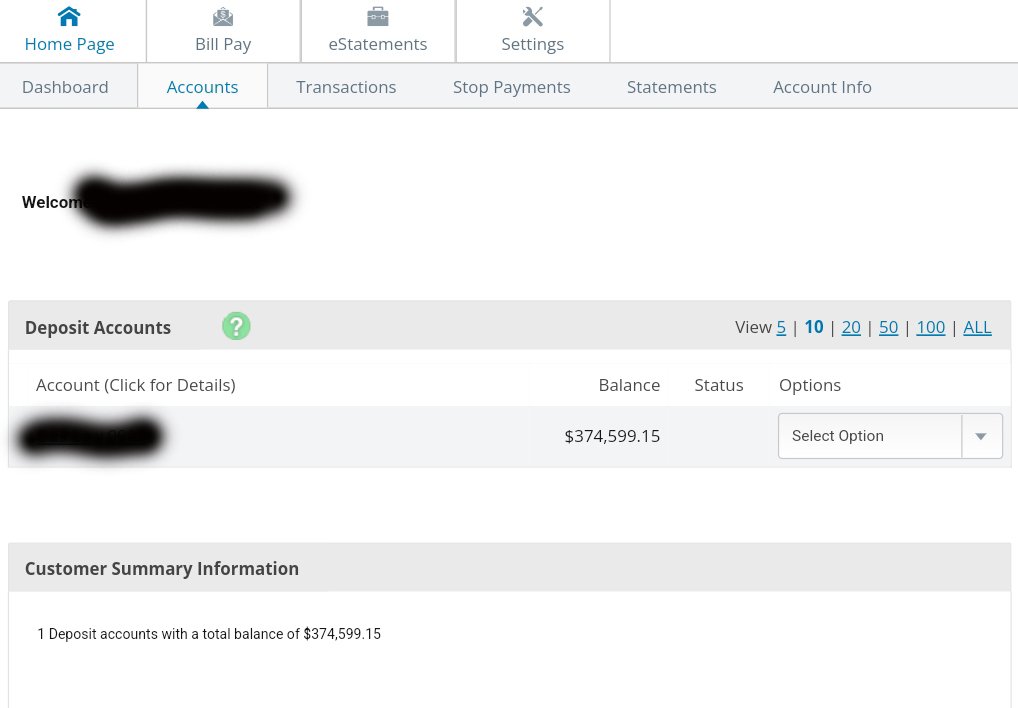Open the Select Option dropdown
This screenshot has width=1018, height=708.
pos(890,436)
